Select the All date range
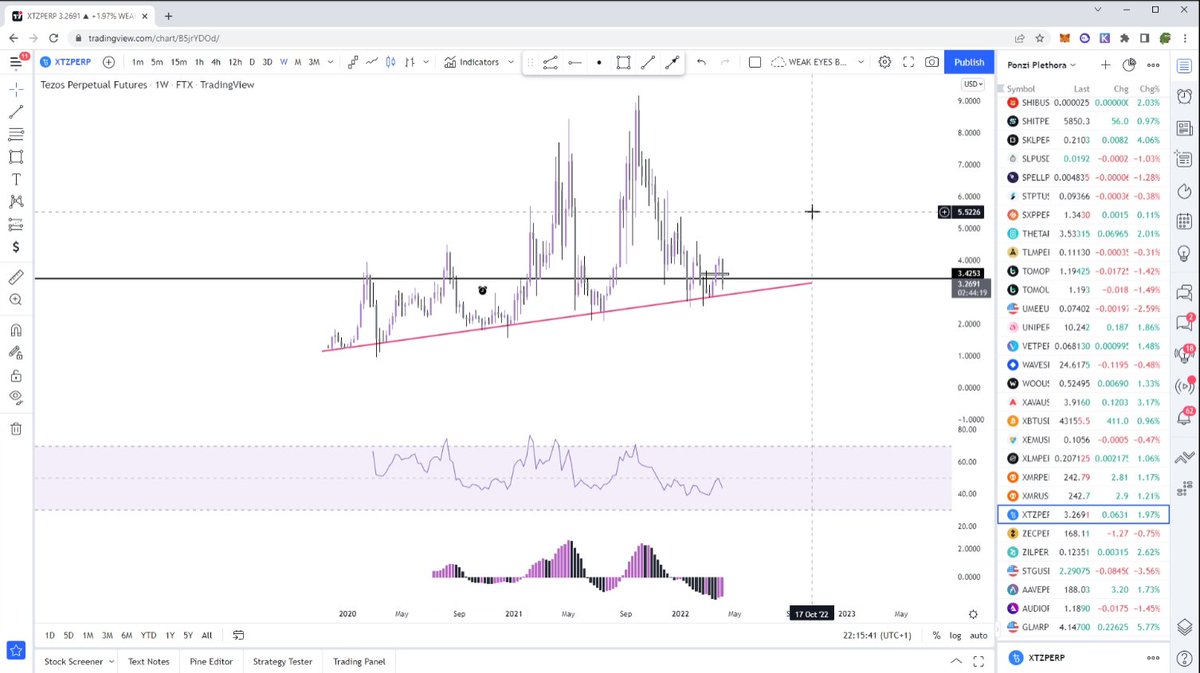 tap(206, 635)
